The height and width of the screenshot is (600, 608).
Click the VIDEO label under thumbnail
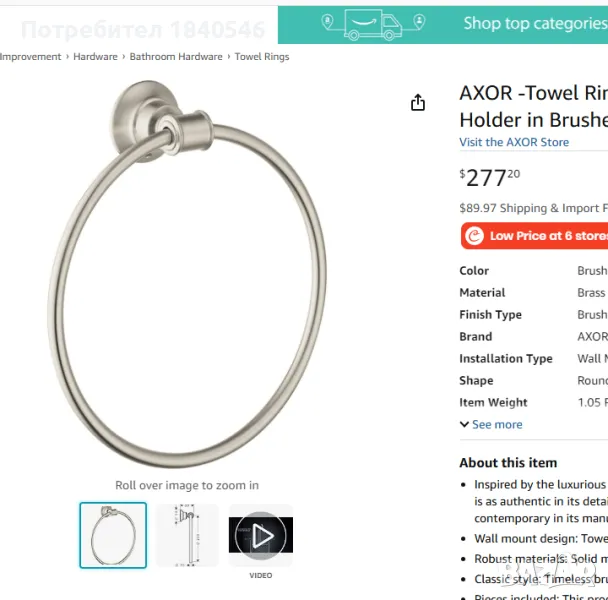261,576
